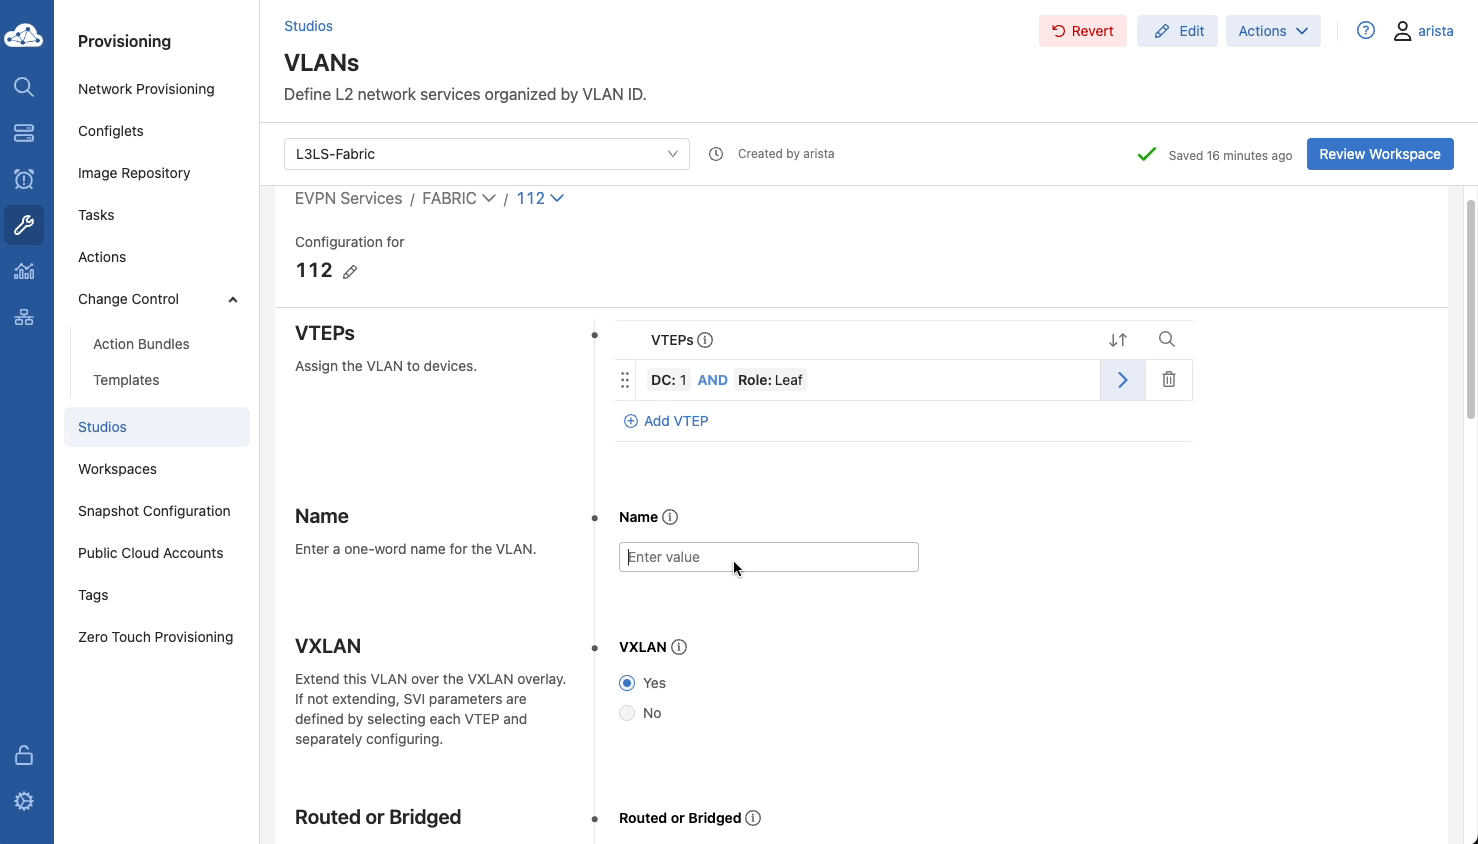The image size is (1478, 844).
Task: Open settings gear in left rail
Action: coord(24,801)
